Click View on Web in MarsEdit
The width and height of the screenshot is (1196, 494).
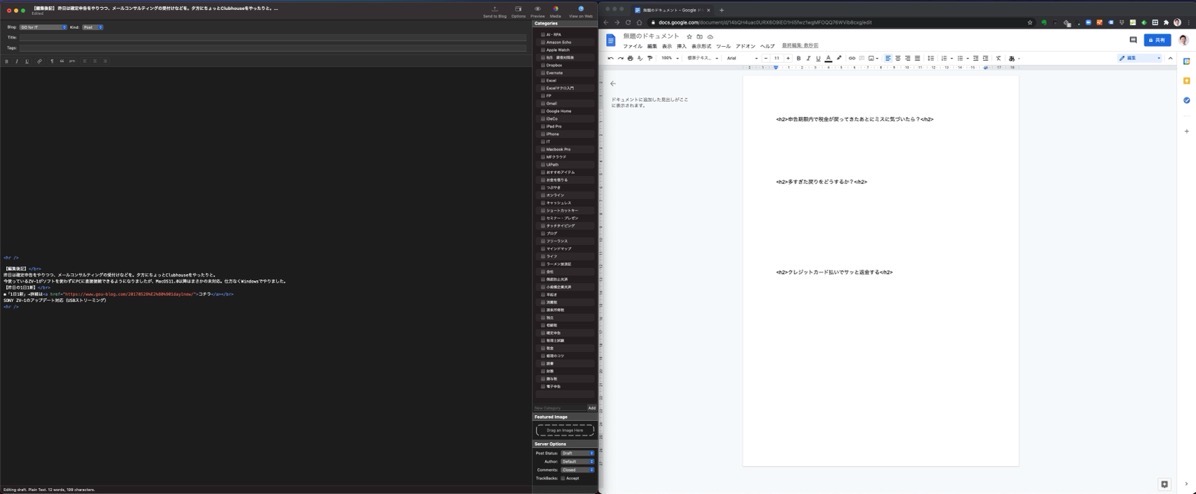click(580, 11)
